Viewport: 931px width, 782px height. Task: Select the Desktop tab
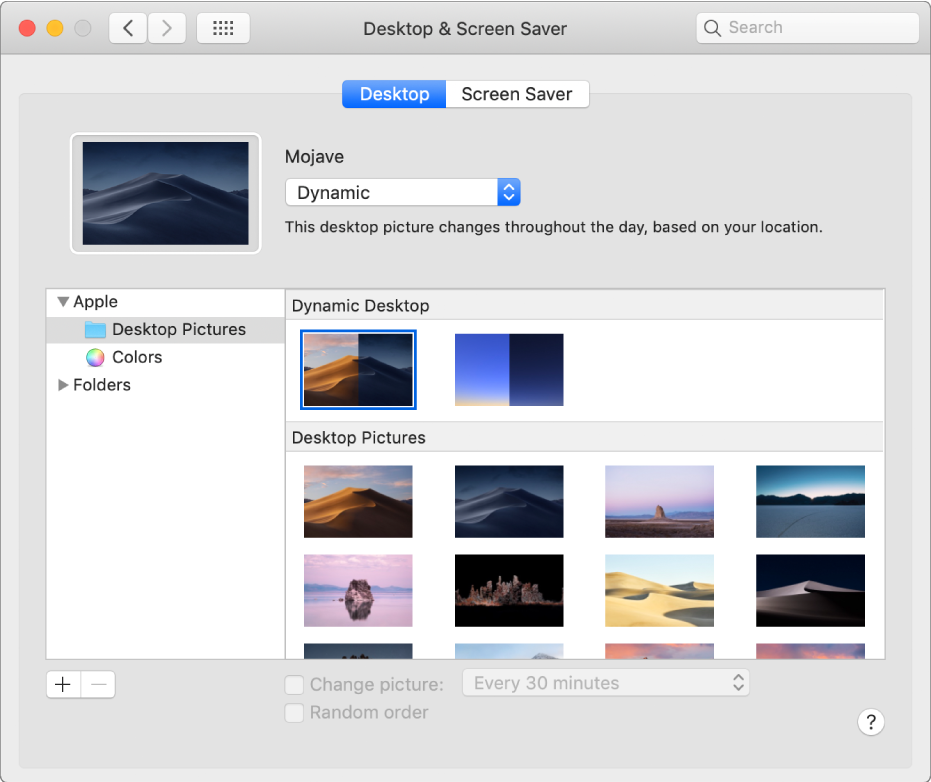coord(393,93)
